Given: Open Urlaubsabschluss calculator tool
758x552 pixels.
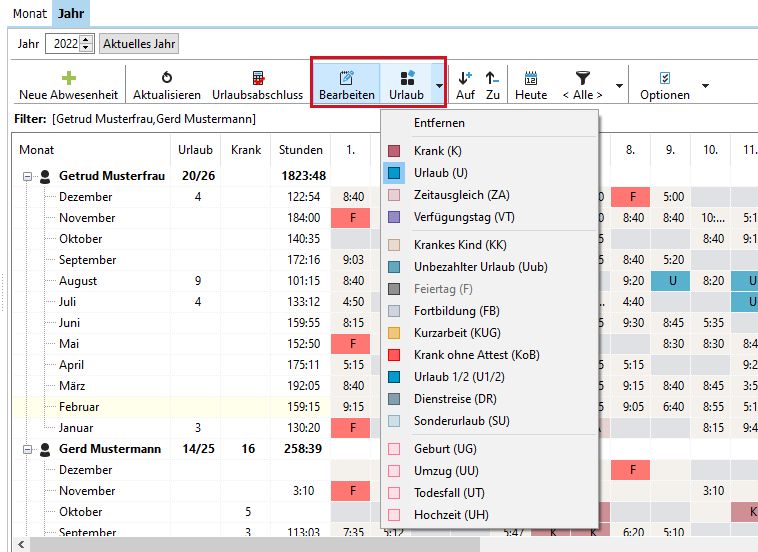Looking at the screenshot, I should coord(257,77).
